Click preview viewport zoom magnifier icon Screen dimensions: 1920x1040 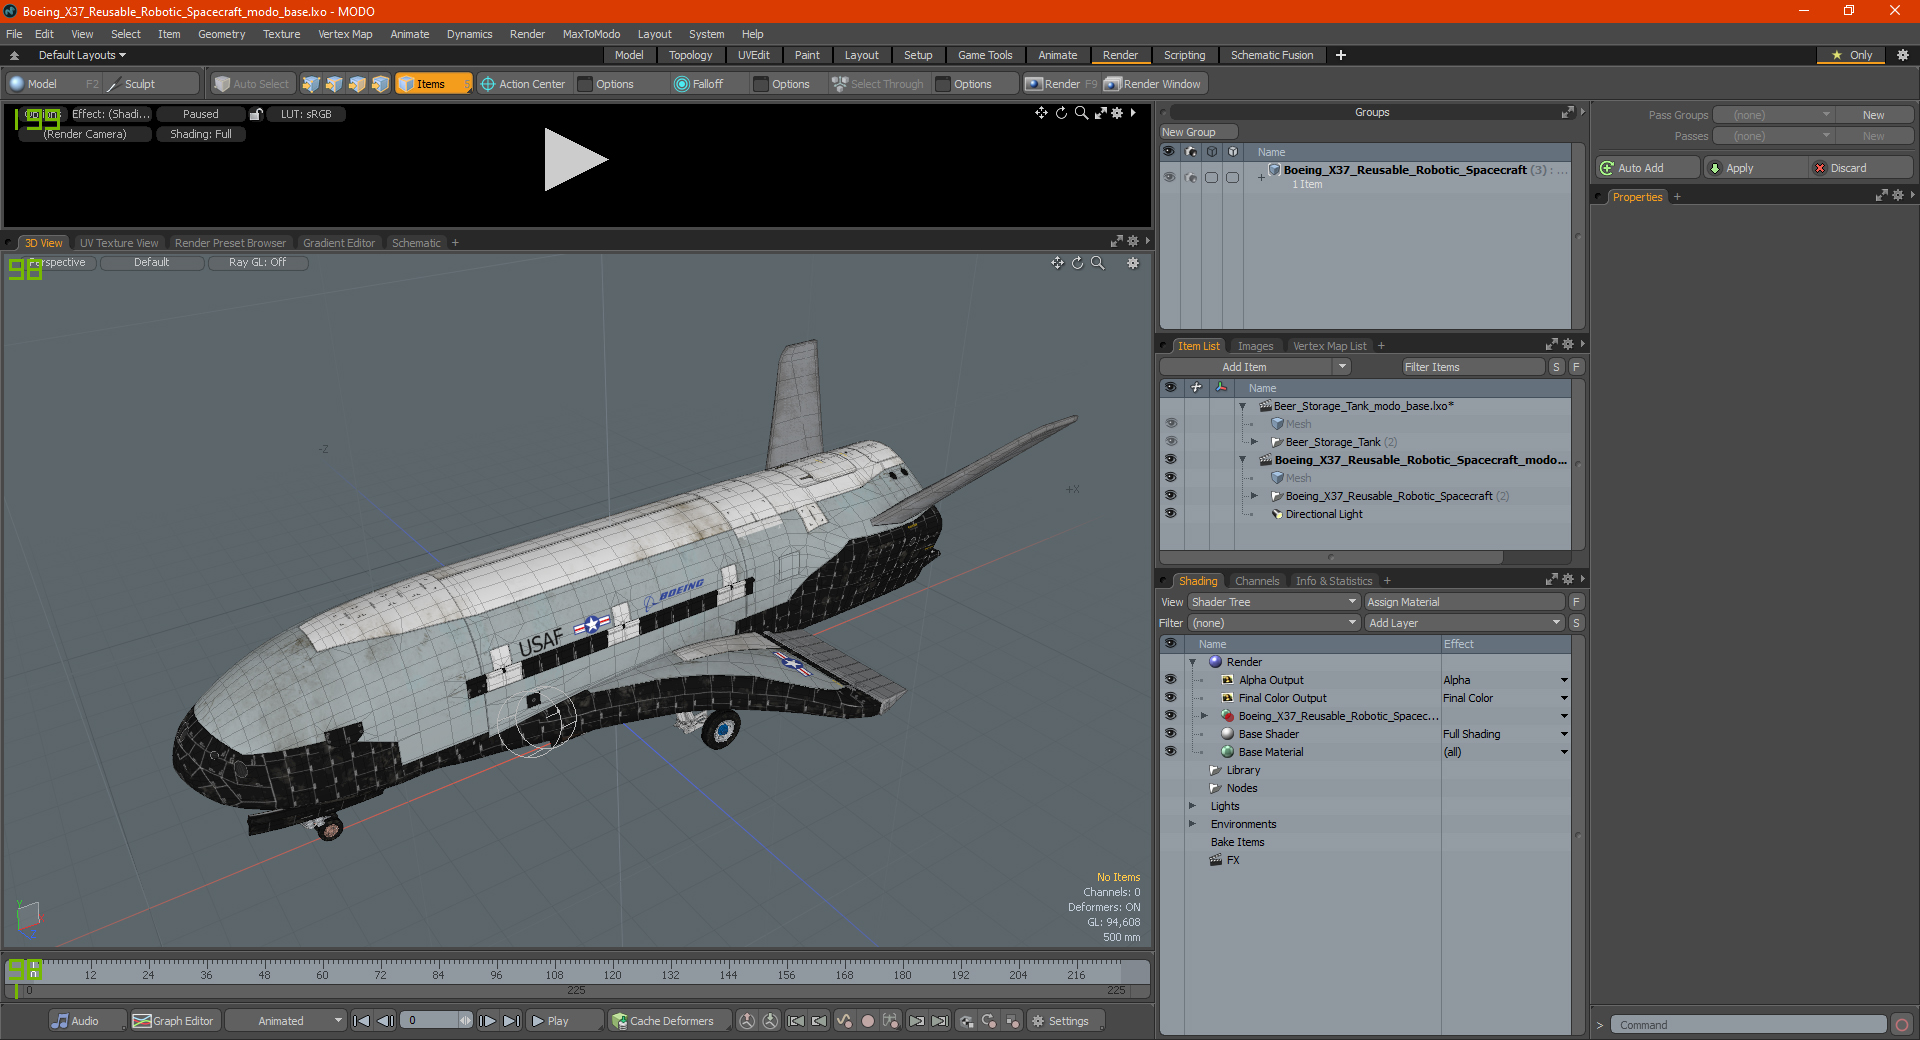[x=1081, y=113]
